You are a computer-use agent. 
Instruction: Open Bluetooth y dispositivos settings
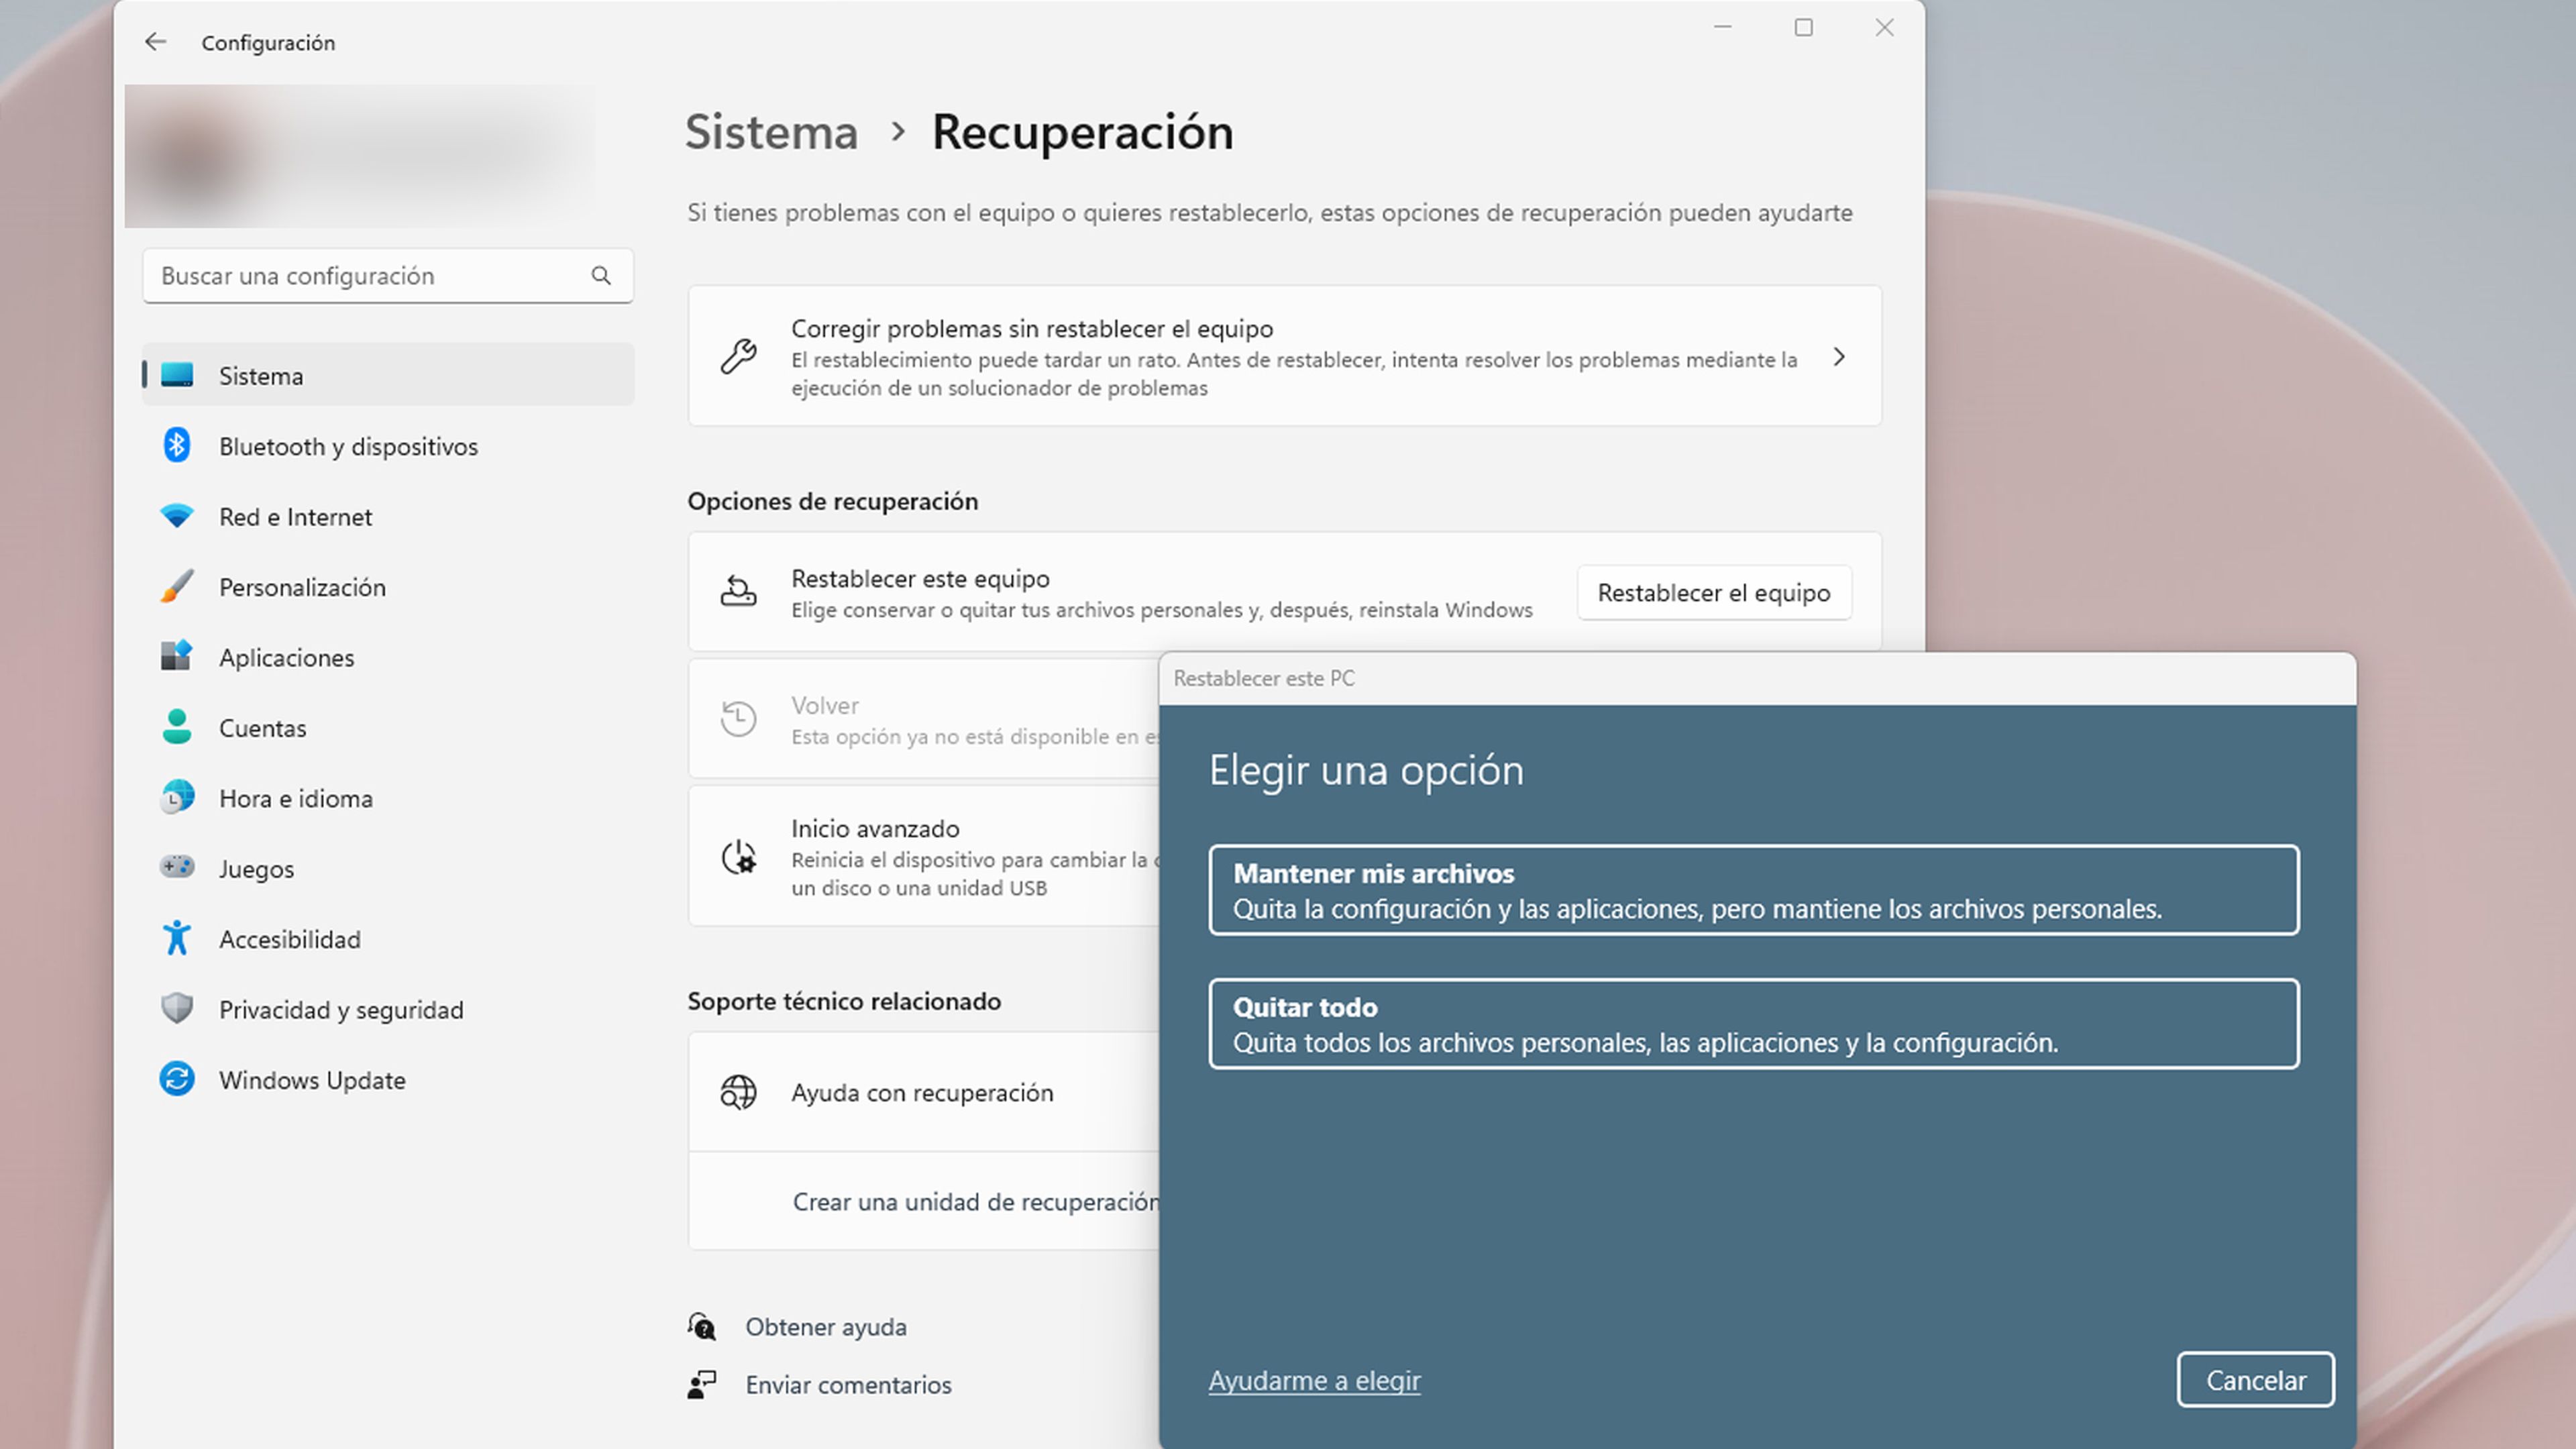click(388, 446)
